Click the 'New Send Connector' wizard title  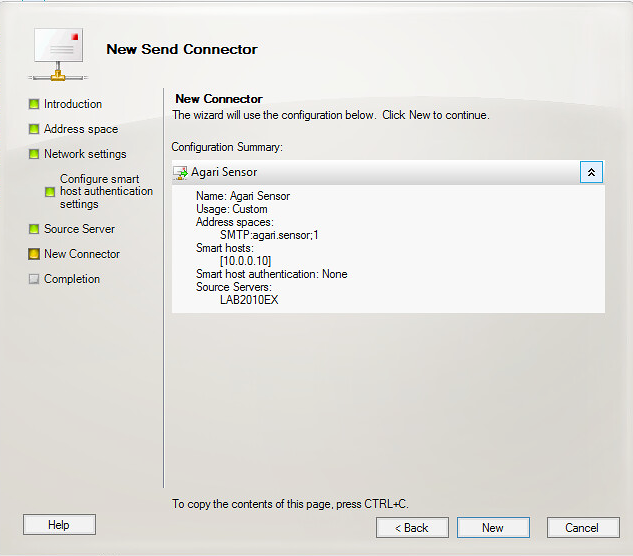(x=182, y=49)
